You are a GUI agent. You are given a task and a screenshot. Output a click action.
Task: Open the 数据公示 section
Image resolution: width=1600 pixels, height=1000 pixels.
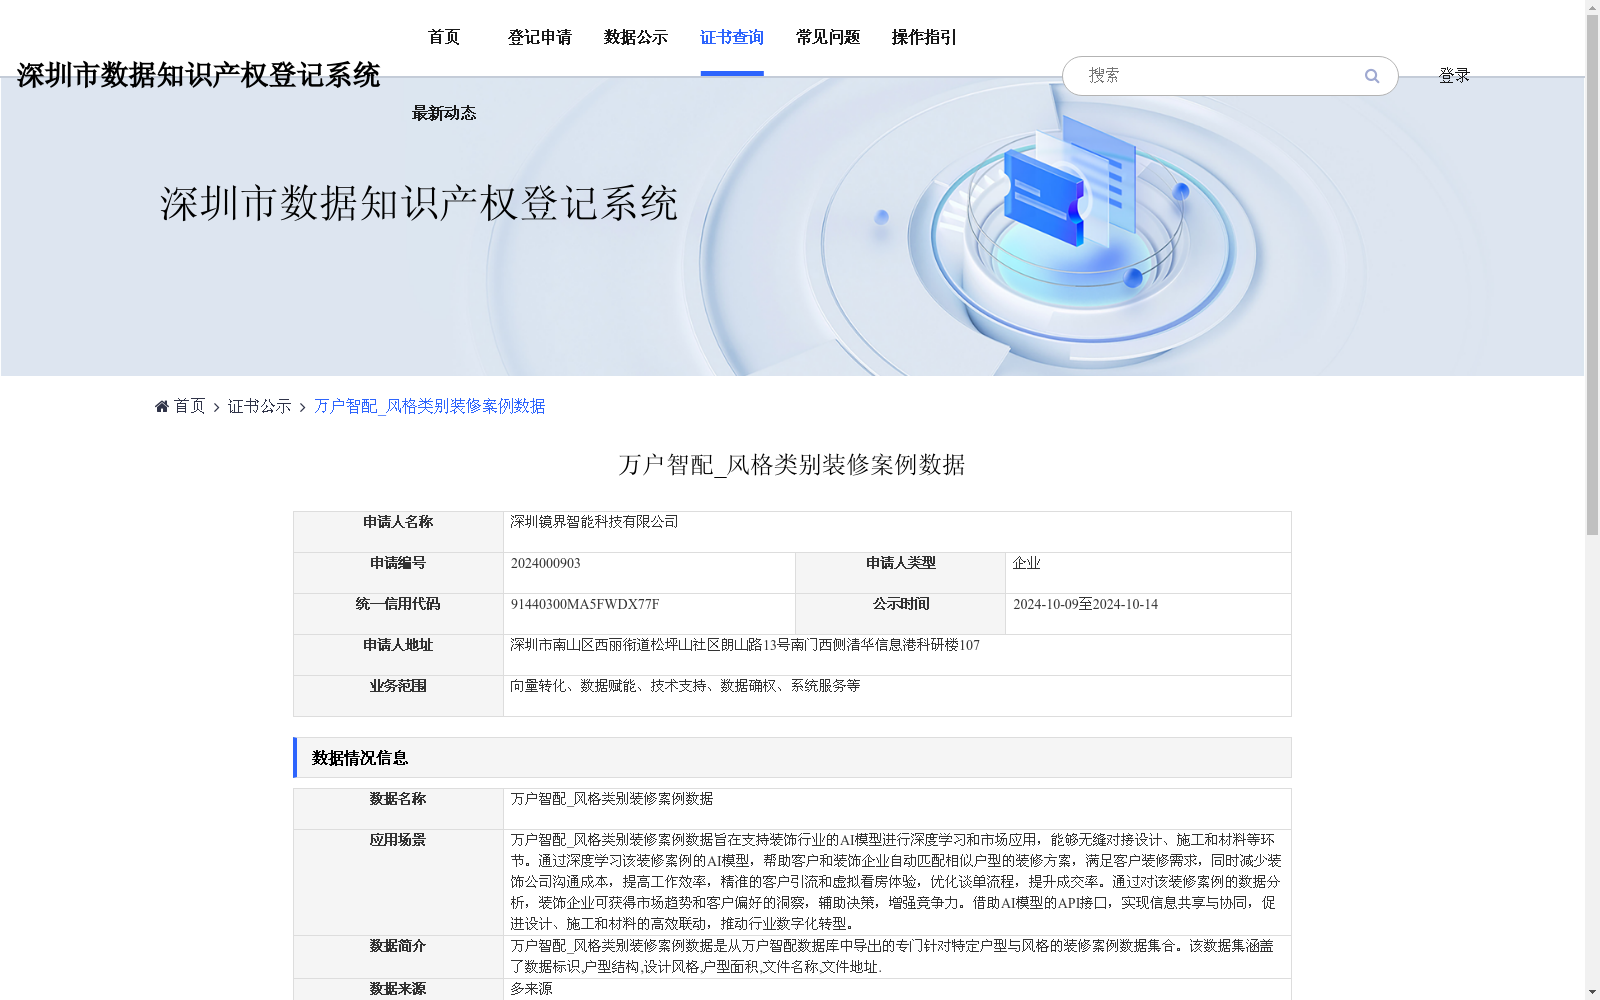pyautogui.click(x=633, y=37)
